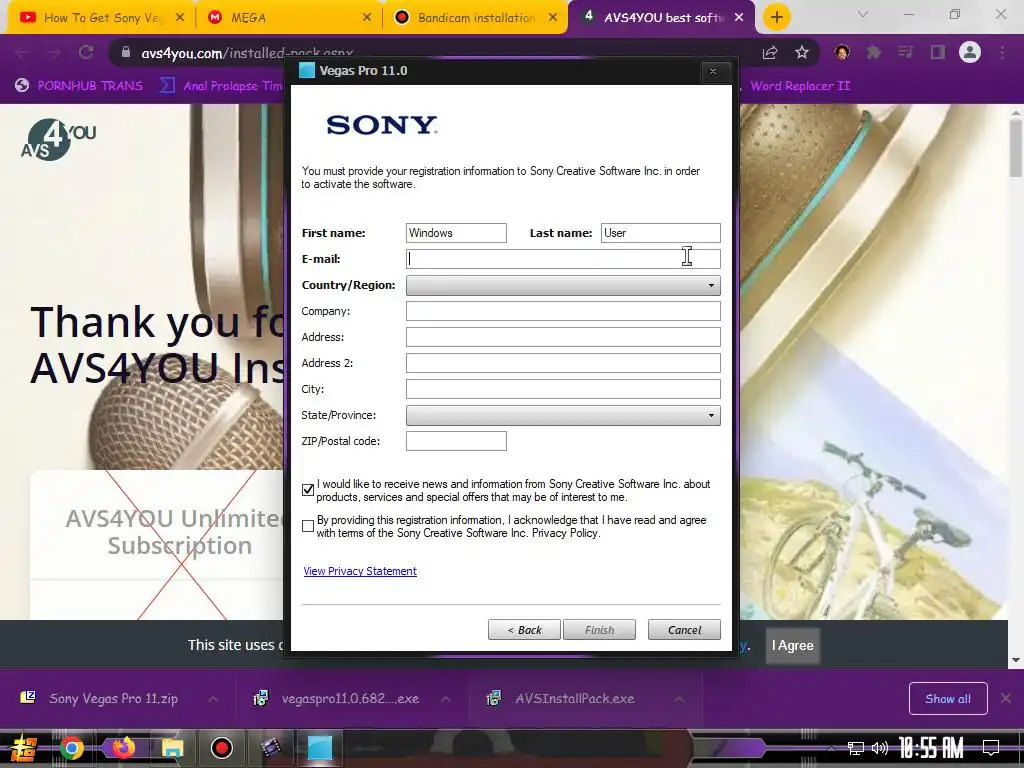Close the downloads bar

tap(1006, 699)
